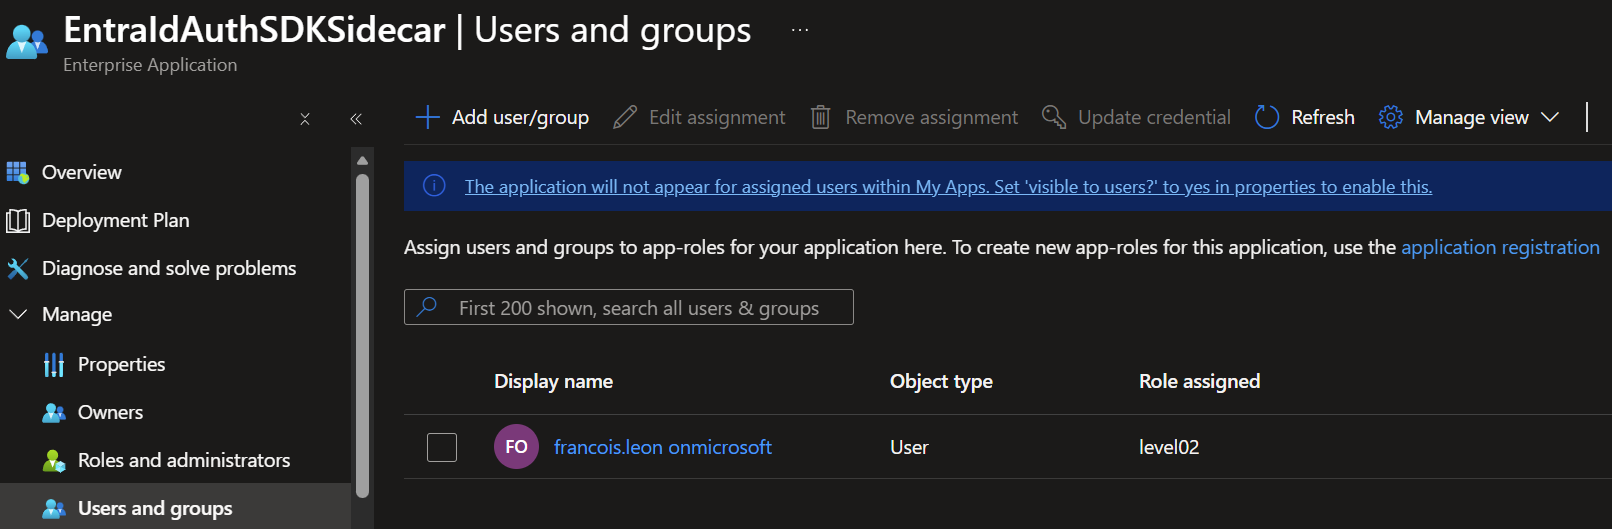Click the FO user avatar
Image resolution: width=1612 pixels, height=529 pixels.
tap(516, 447)
